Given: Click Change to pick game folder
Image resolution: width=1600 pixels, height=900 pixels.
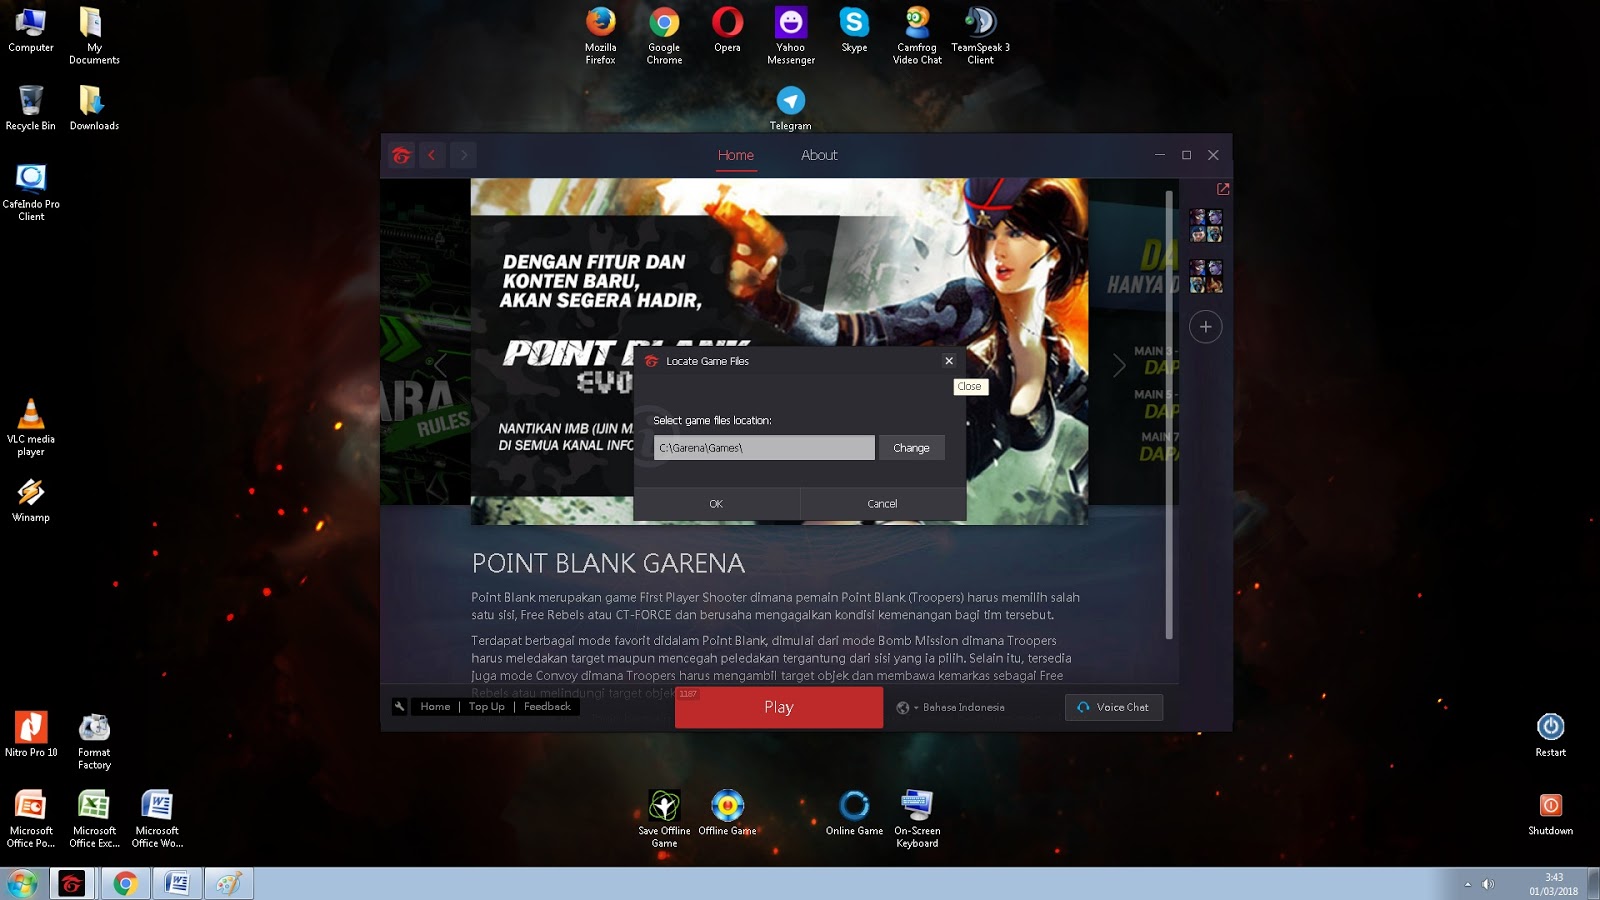Looking at the screenshot, I should coord(911,448).
